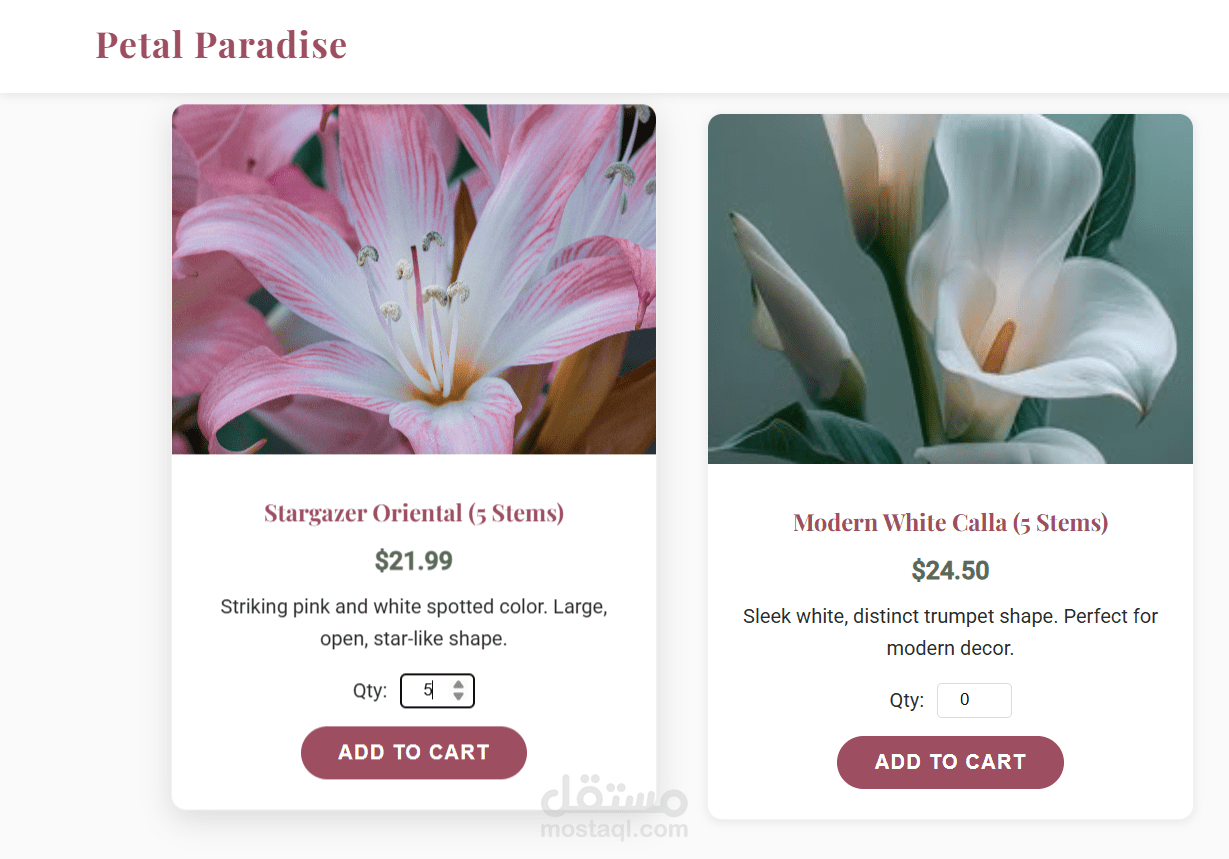Open the Modern White Calla (5 Stems) title
This screenshot has height=859, width=1229.
tap(950, 523)
